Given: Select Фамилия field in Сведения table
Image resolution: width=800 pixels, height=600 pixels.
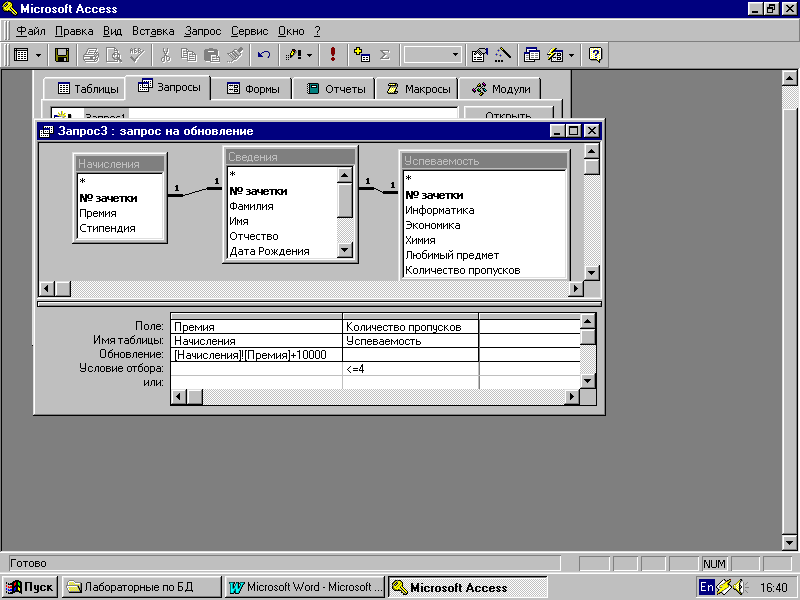Looking at the screenshot, I should click(x=251, y=206).
